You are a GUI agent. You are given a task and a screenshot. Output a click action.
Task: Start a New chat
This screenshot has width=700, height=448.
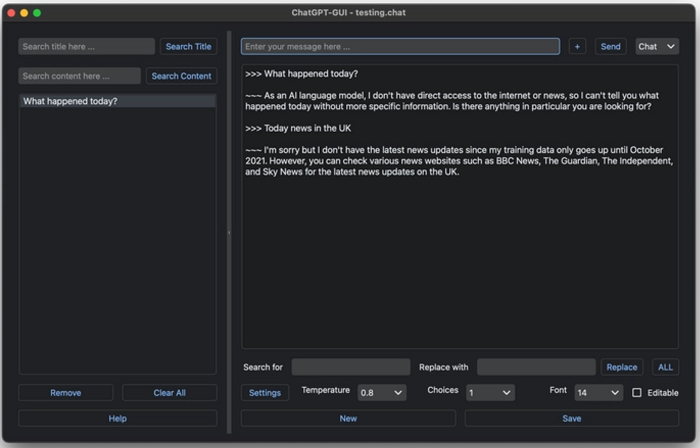pos(348,418)
